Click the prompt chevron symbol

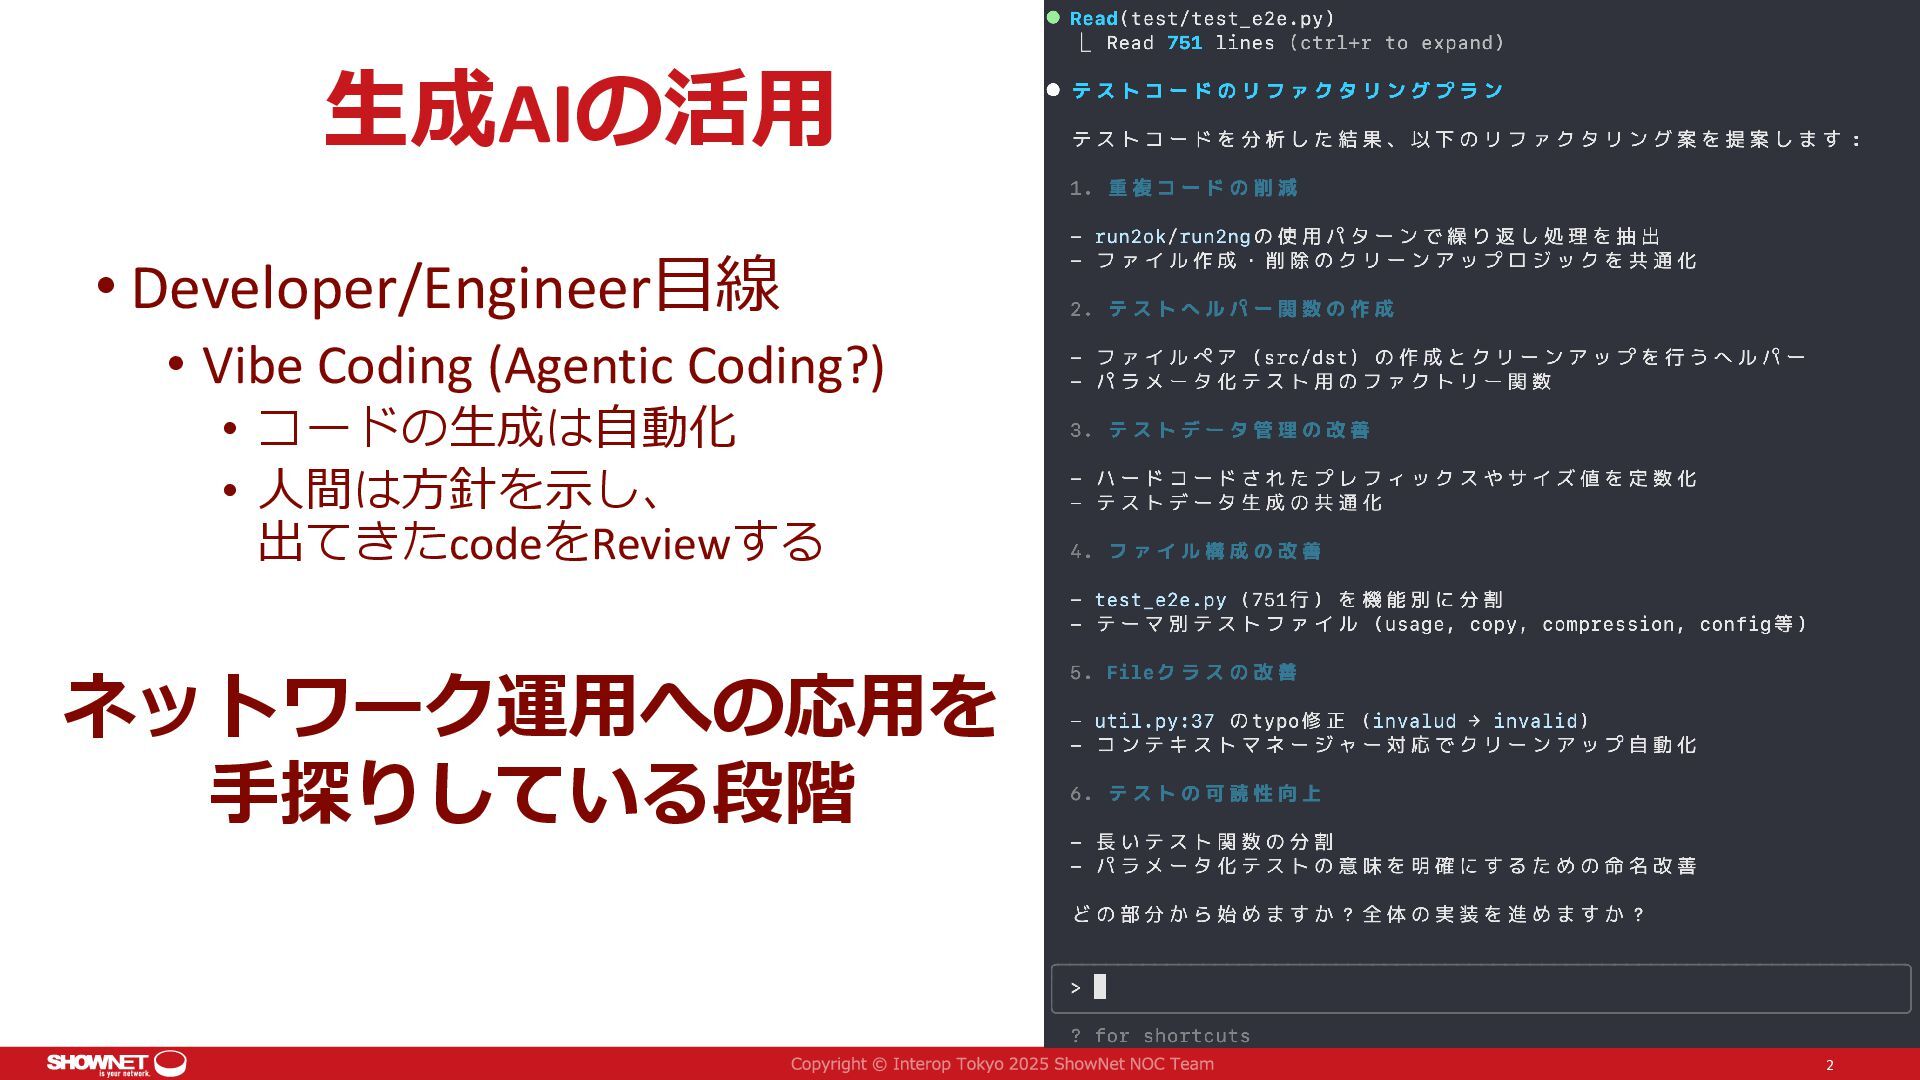1075,988
